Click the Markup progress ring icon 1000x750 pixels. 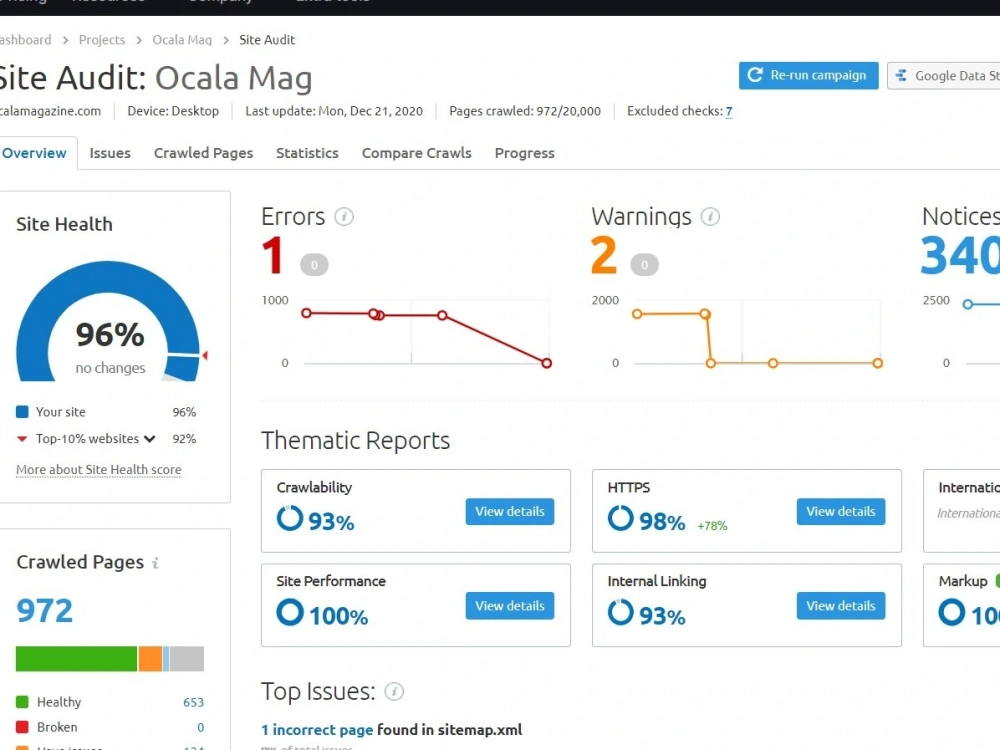[x=952, y=612]
